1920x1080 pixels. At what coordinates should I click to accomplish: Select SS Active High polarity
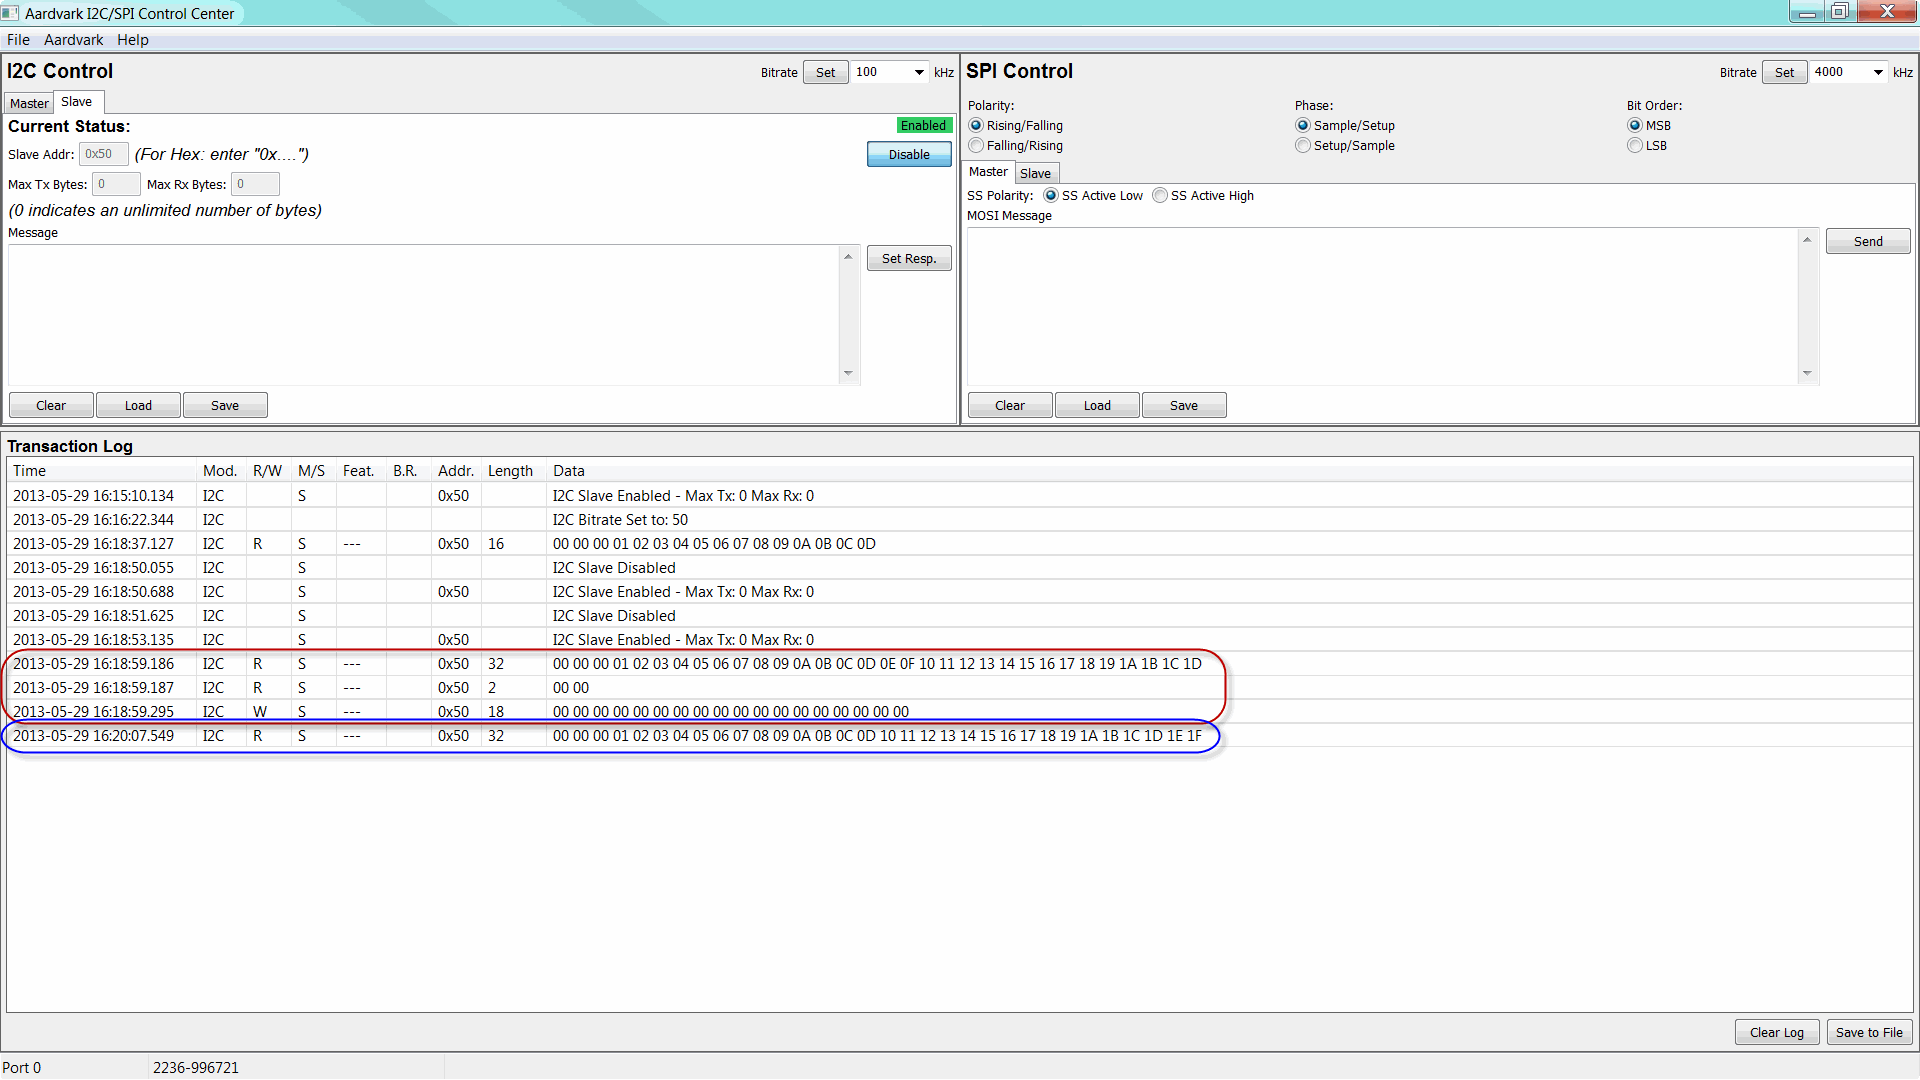(x=1160, y=196)
